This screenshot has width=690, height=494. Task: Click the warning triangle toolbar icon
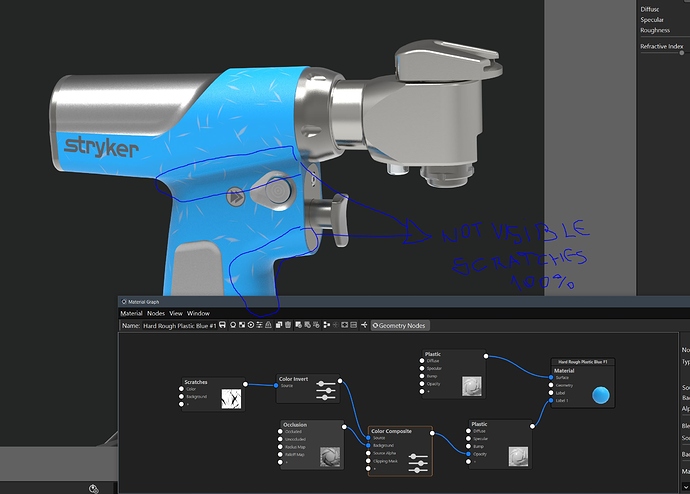pyautogui.click(x=268, y=325)
